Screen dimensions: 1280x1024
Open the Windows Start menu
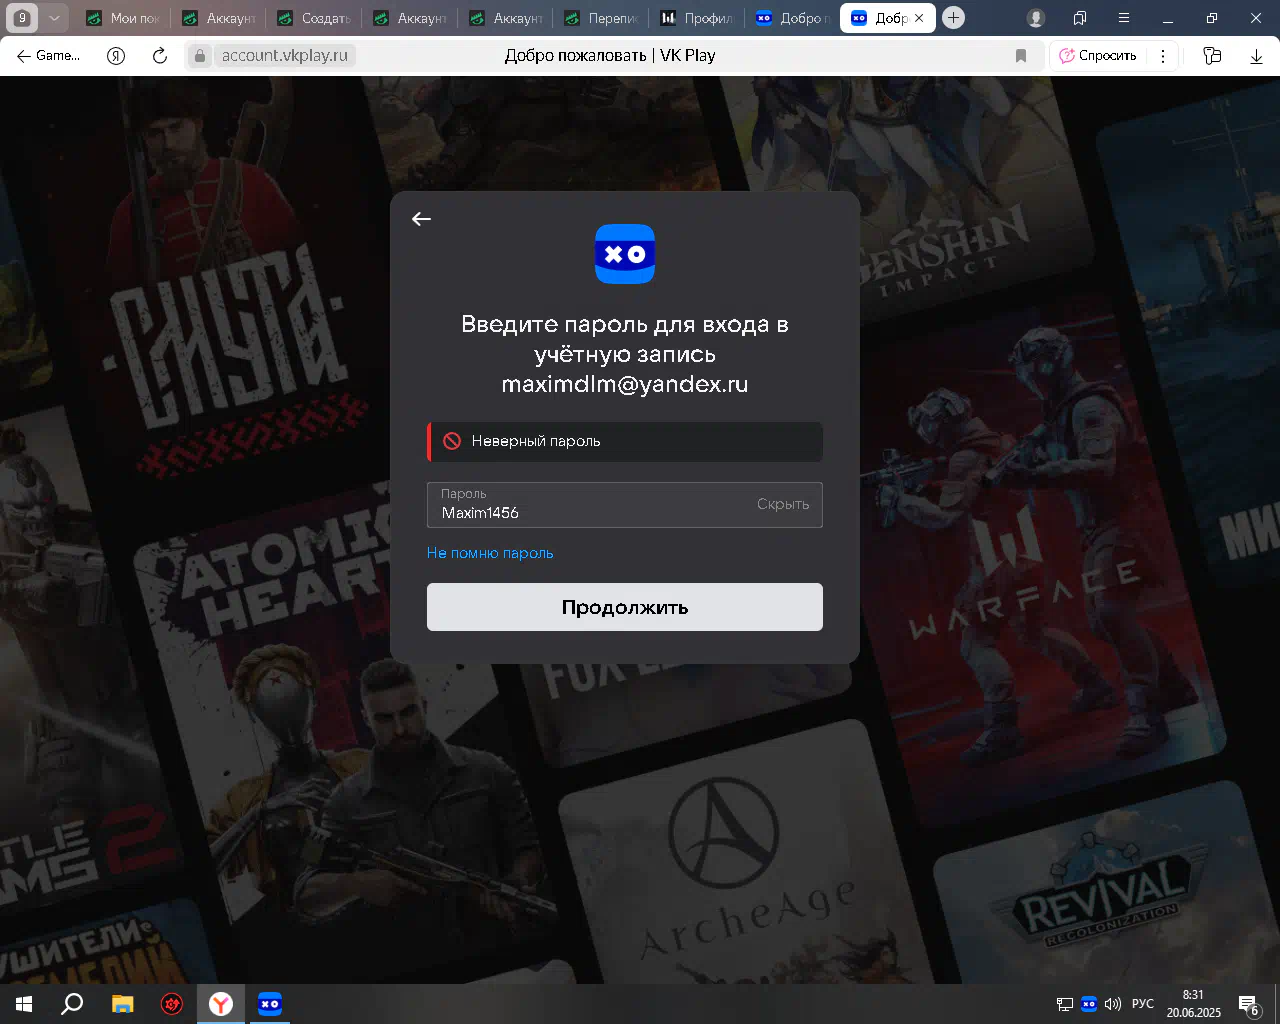point(24,1003)
